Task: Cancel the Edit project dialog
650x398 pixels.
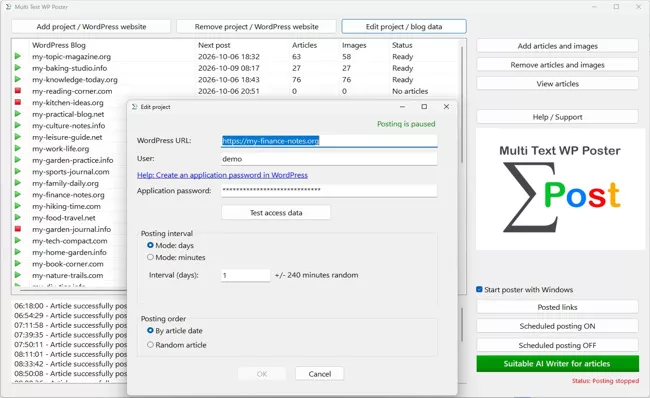Action: [x=320, y=374]
